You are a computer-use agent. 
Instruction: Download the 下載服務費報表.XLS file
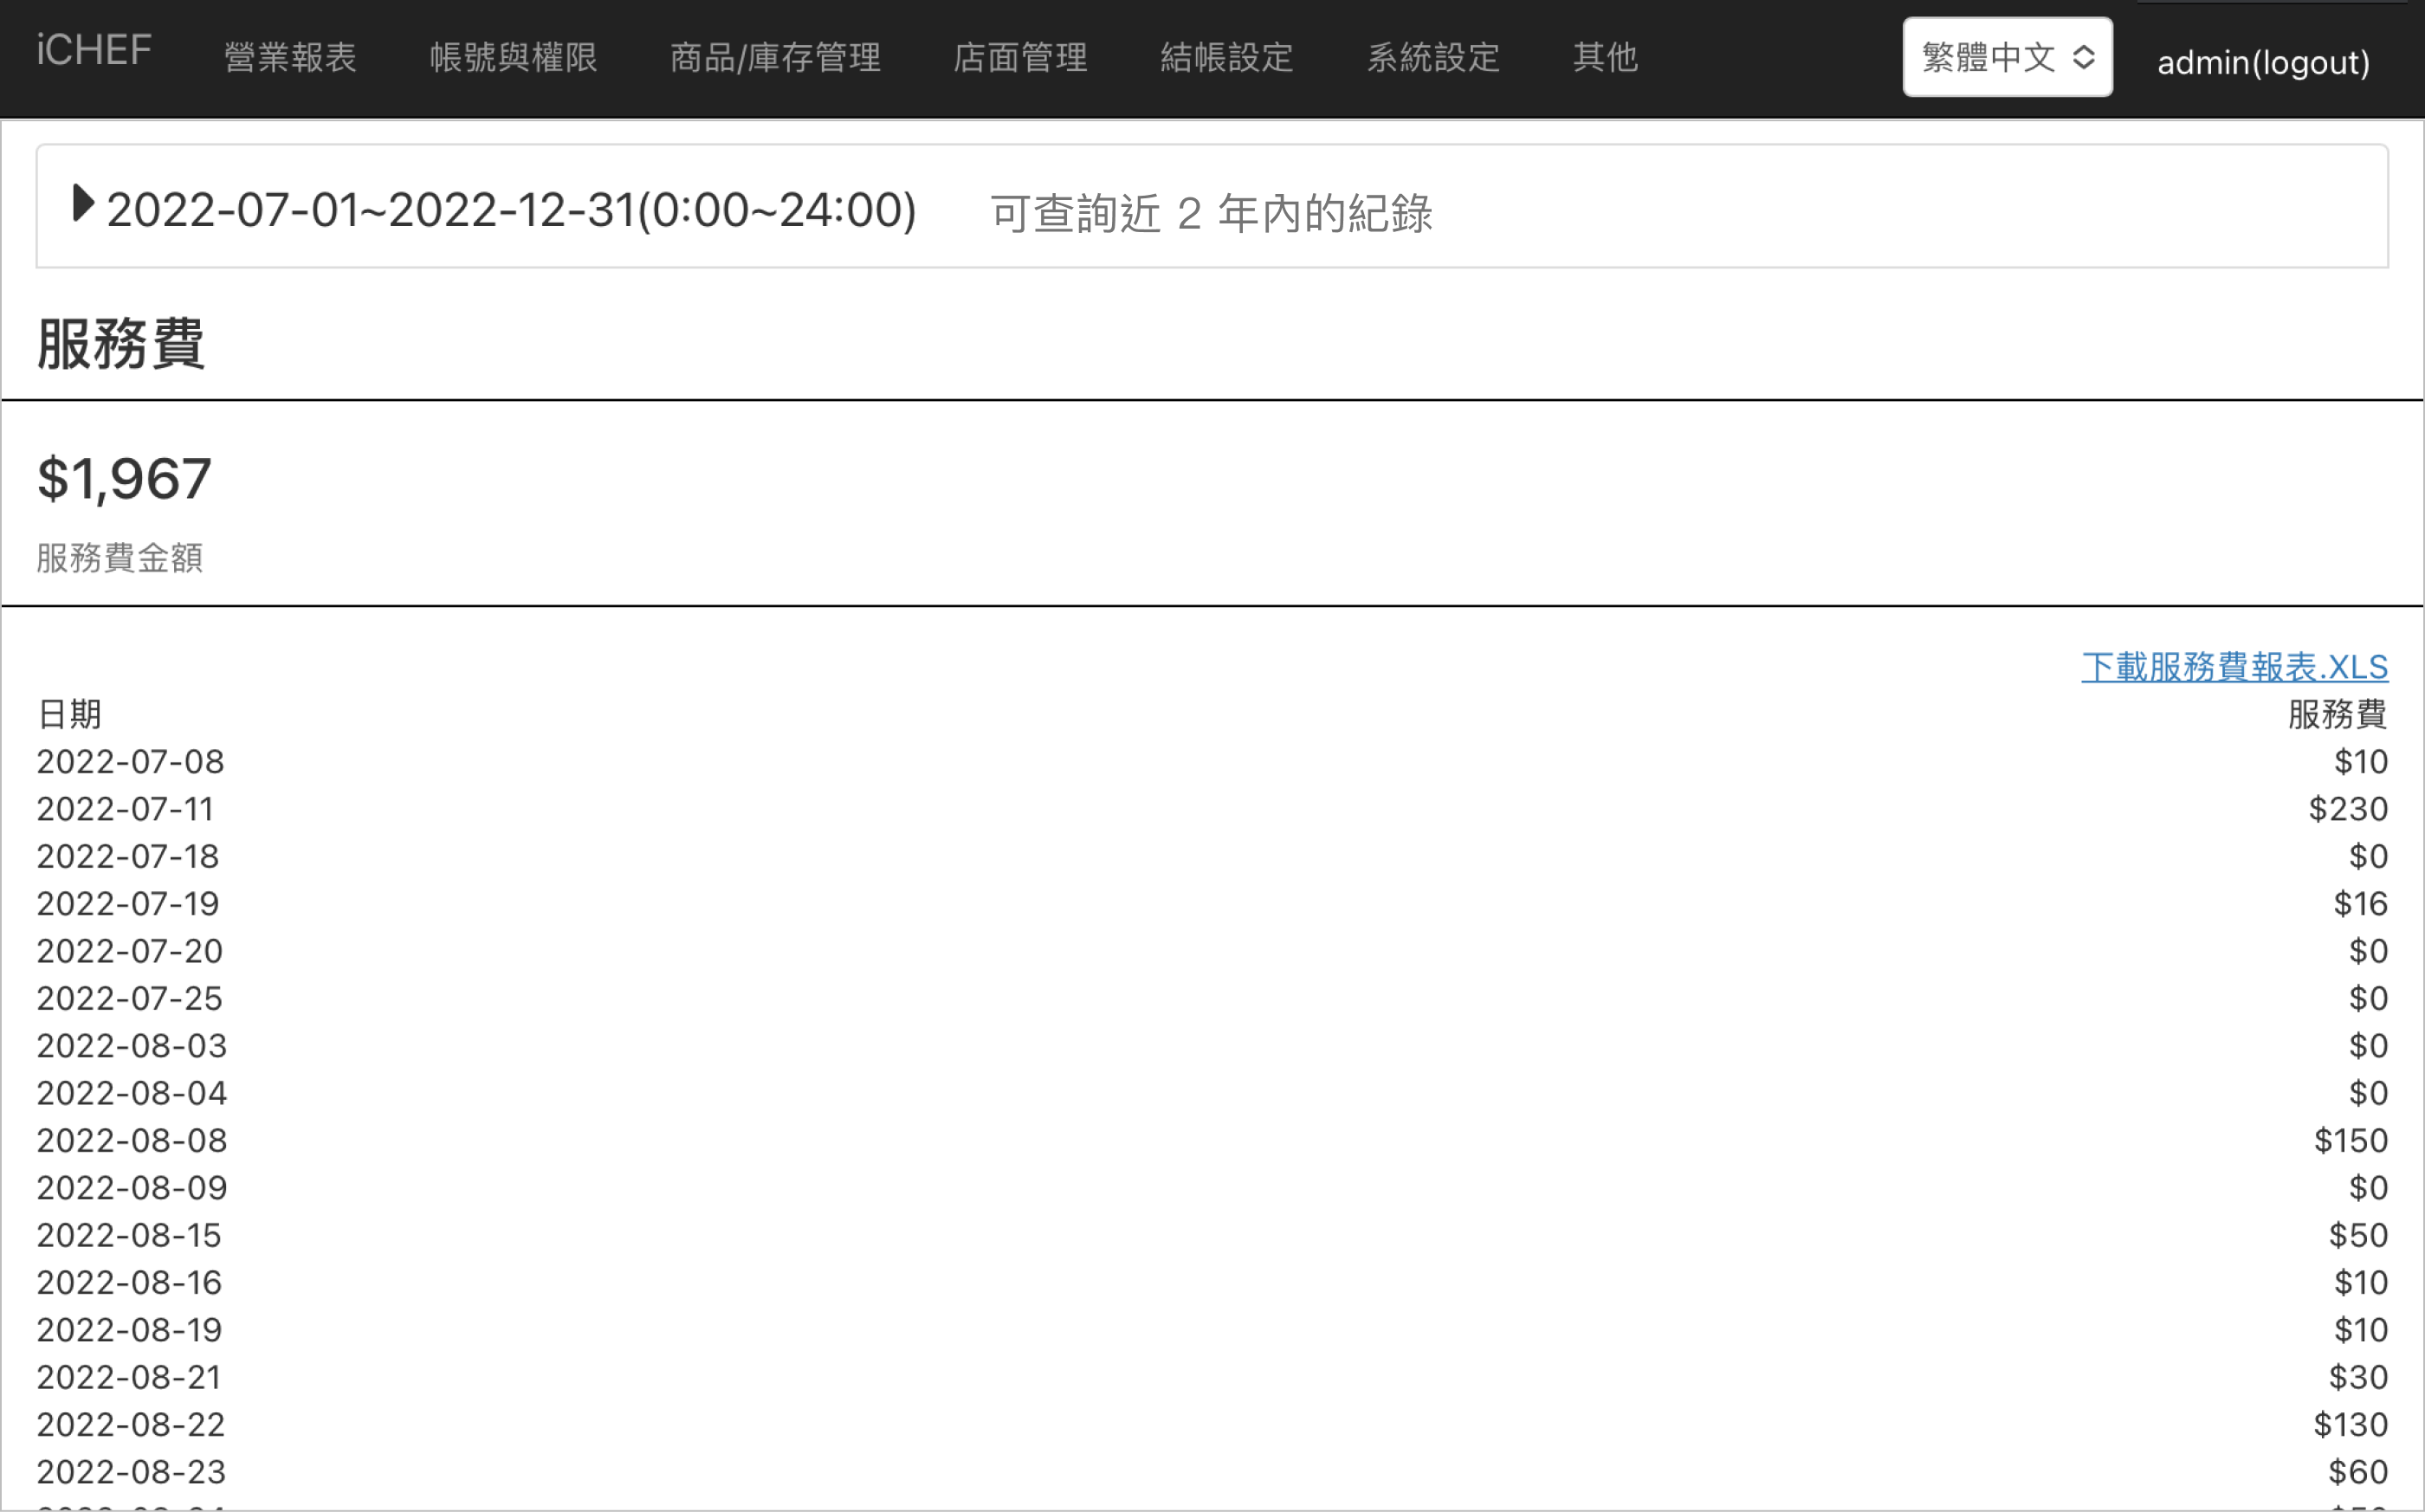point(2234,667)
